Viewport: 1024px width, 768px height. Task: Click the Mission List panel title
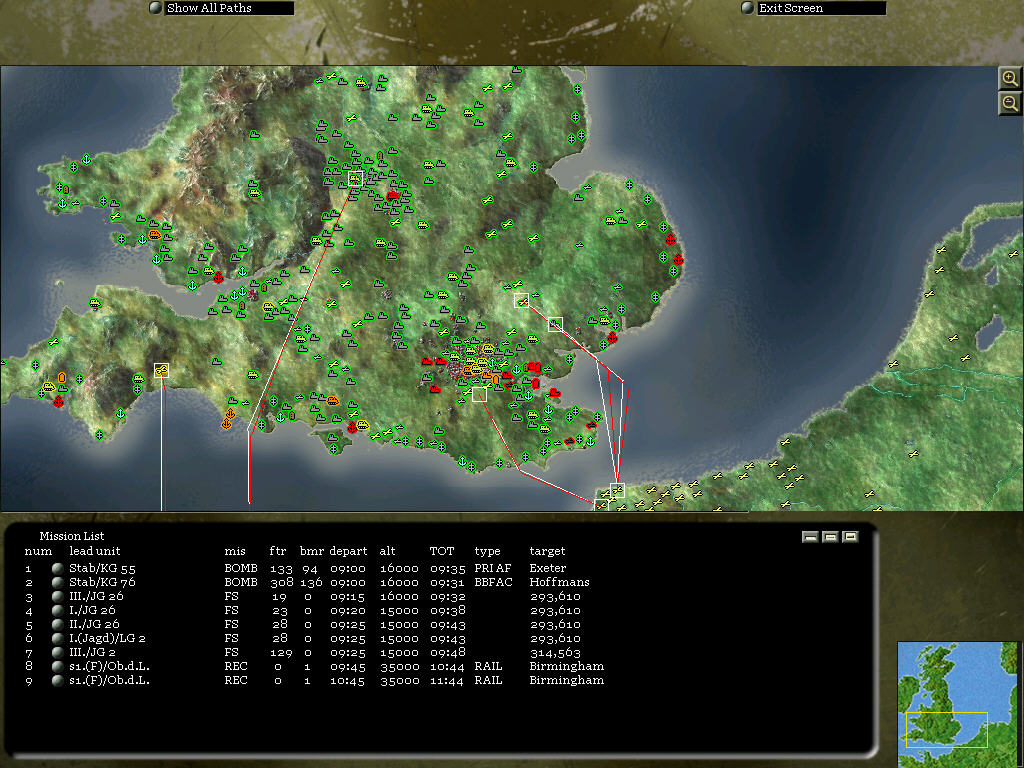[x=72, y=536]
